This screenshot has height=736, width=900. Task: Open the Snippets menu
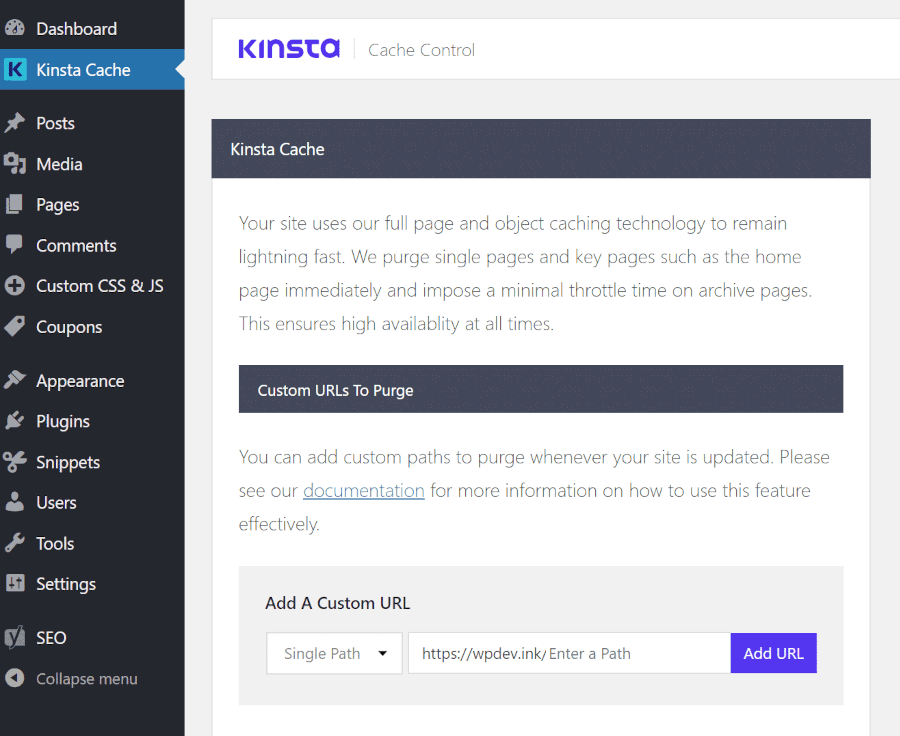coord(92,462)
